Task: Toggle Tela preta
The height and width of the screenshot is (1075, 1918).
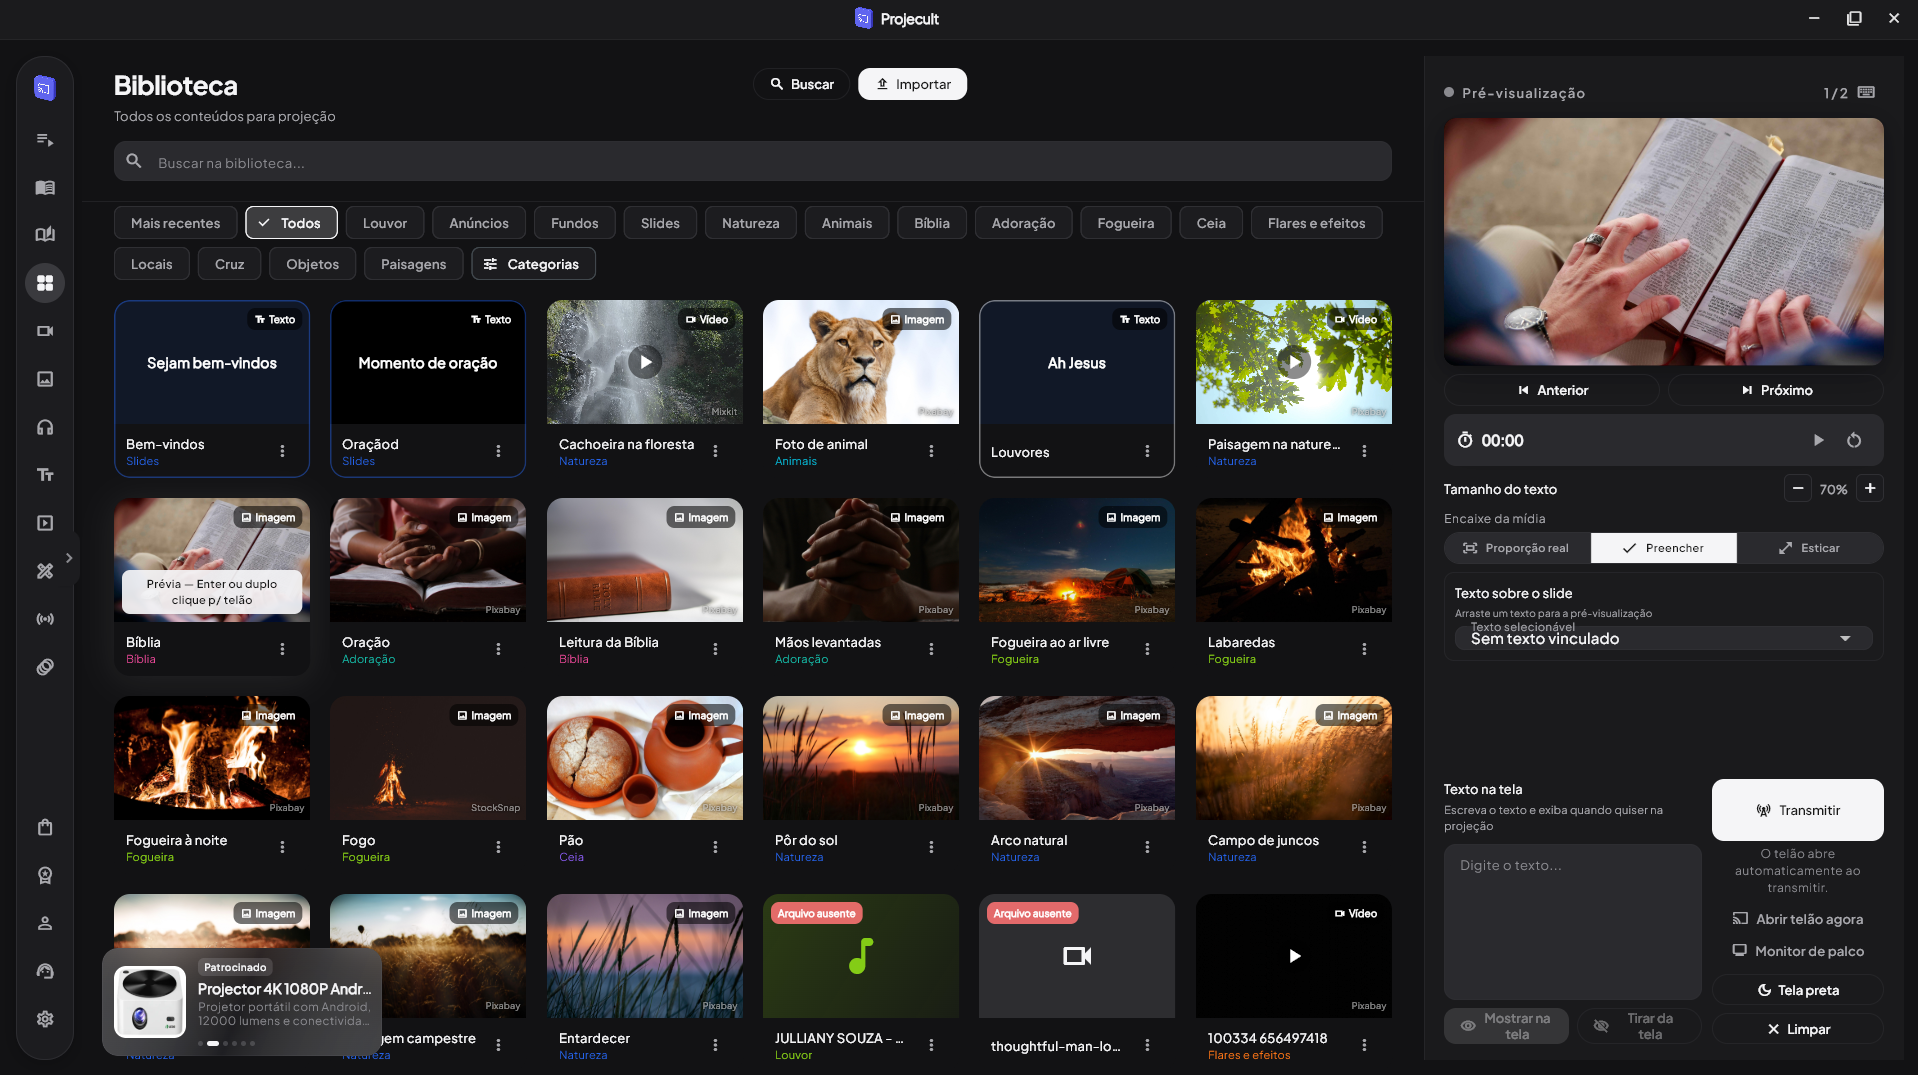Action: [1797, 990]
